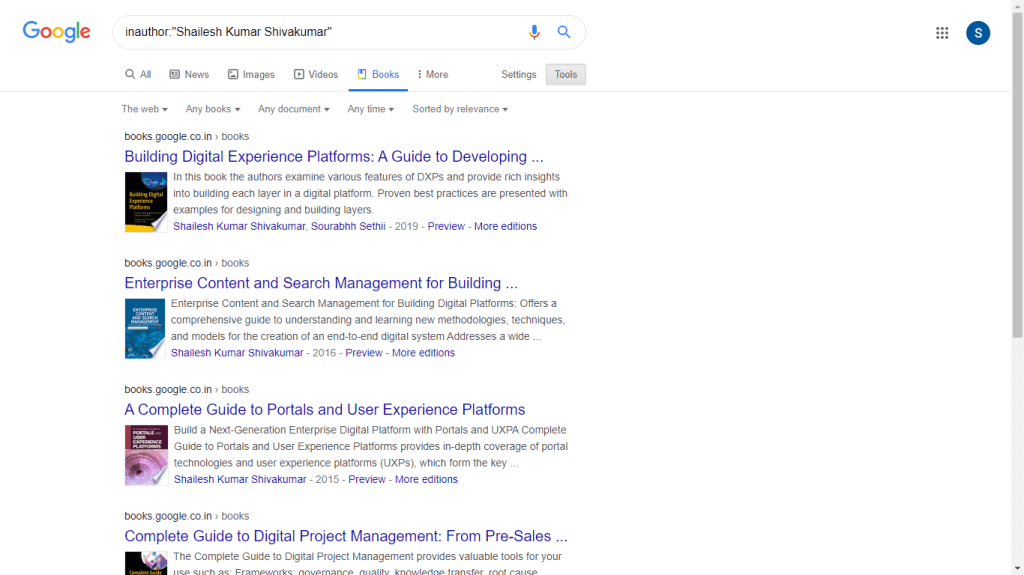The height and width of the screenshot is (575, 1024).
Task: Open the Google apps grid
Action: 942,33
